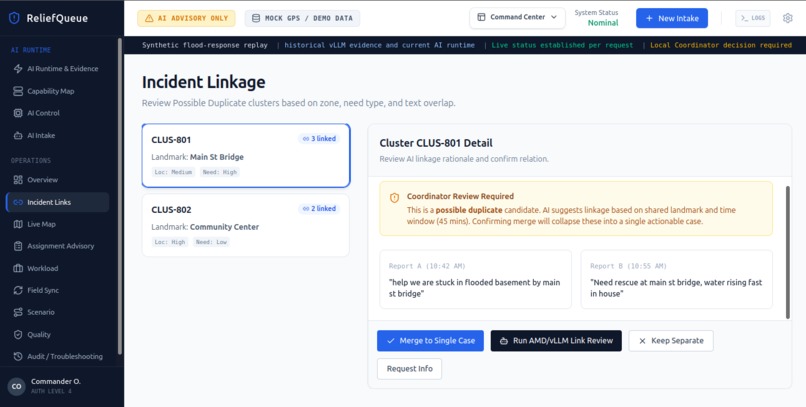
Task: Open settings via the gear icon
Action: (787, 18)
